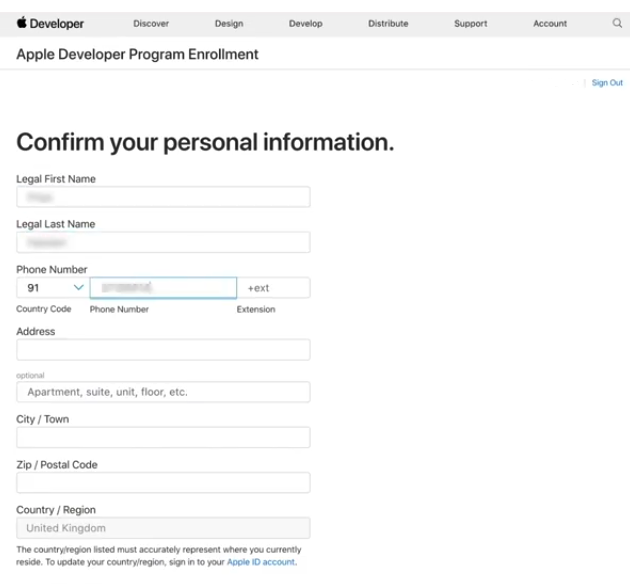This screenshot has height=586, width=630.
Task: Click the Sign Out link
Action: tap(607, 83)
